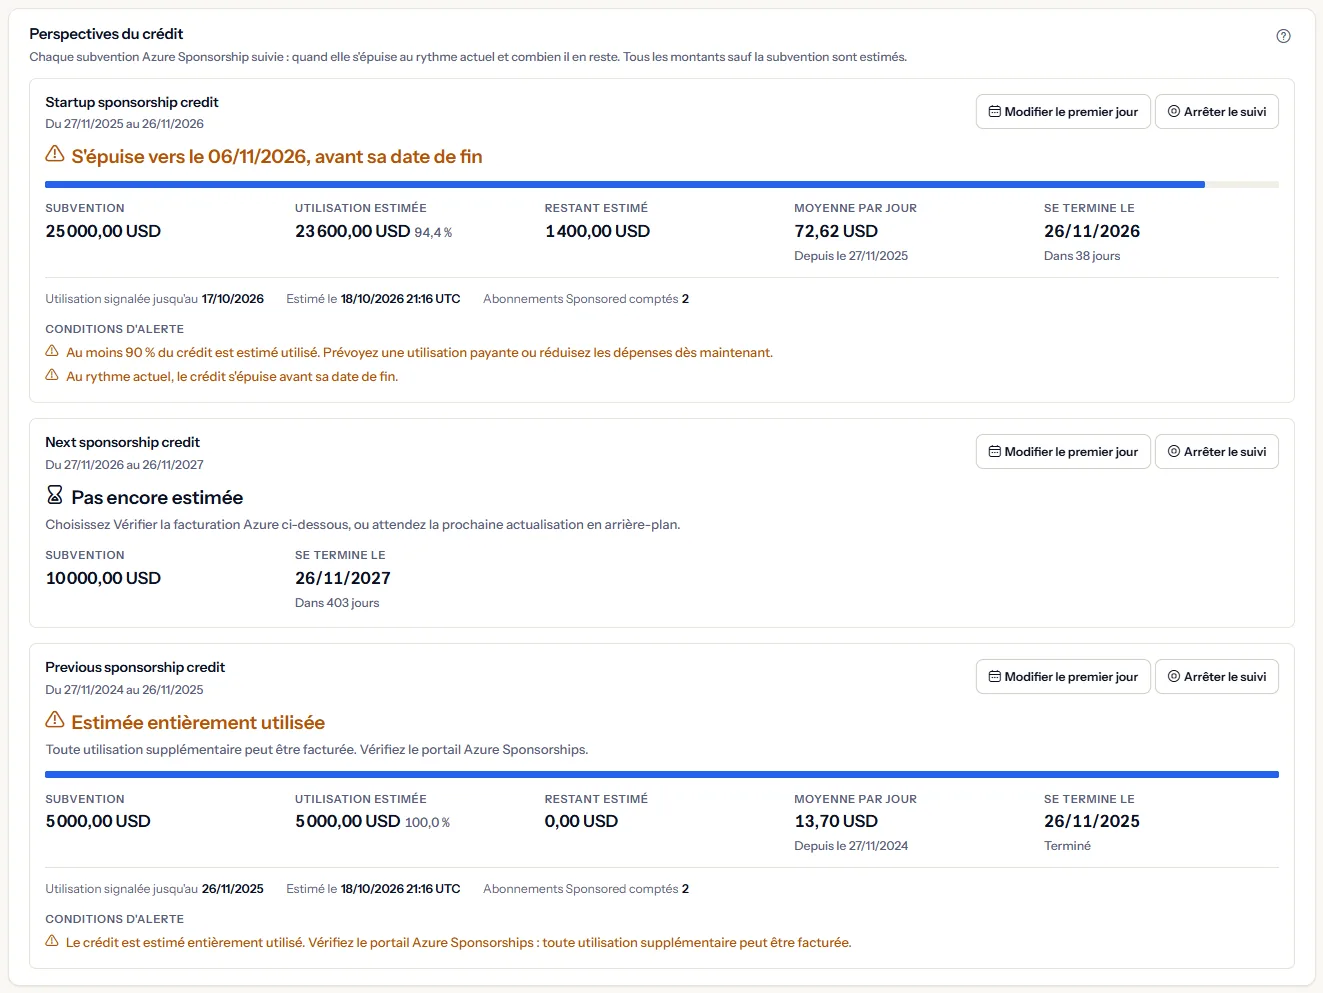Select the 'Perspectives du crédit' heading
1323x993 pixels.
click(106, 34)
